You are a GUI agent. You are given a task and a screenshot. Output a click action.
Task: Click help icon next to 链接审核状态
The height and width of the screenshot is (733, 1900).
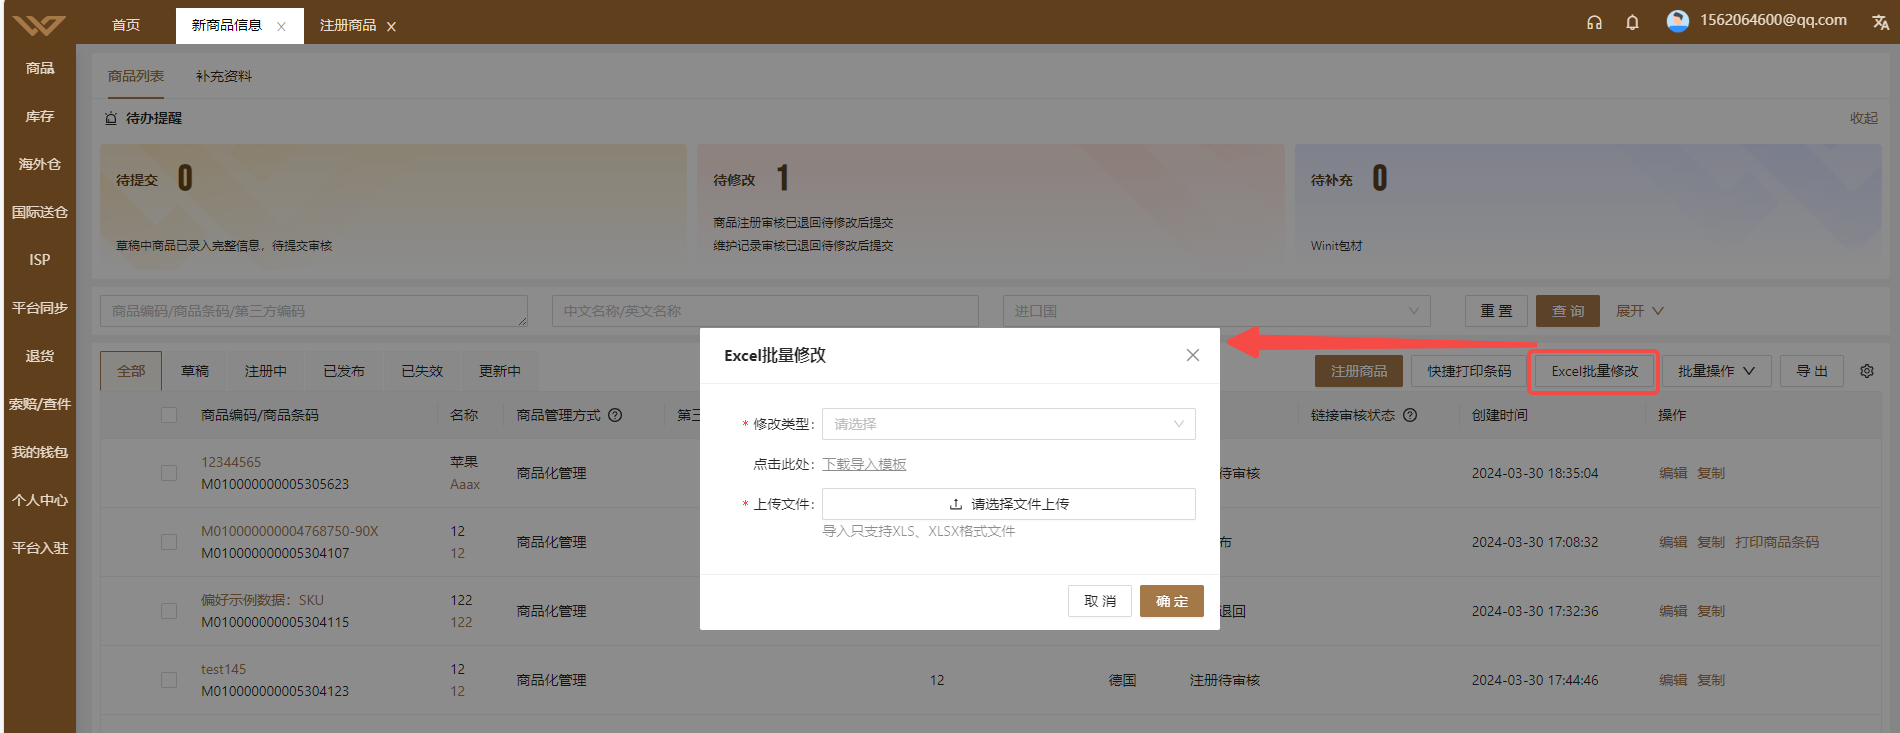(1409, 415)
